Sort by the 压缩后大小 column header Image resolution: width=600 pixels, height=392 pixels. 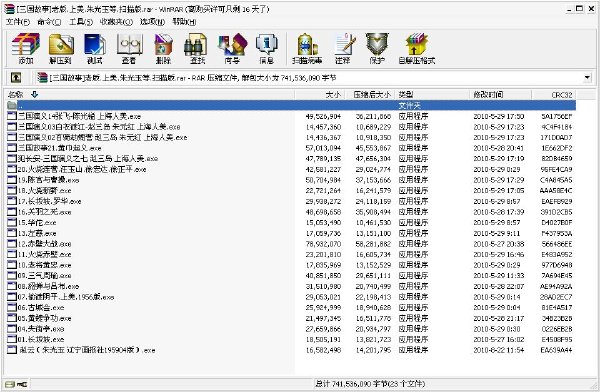(x=370, y=94)
